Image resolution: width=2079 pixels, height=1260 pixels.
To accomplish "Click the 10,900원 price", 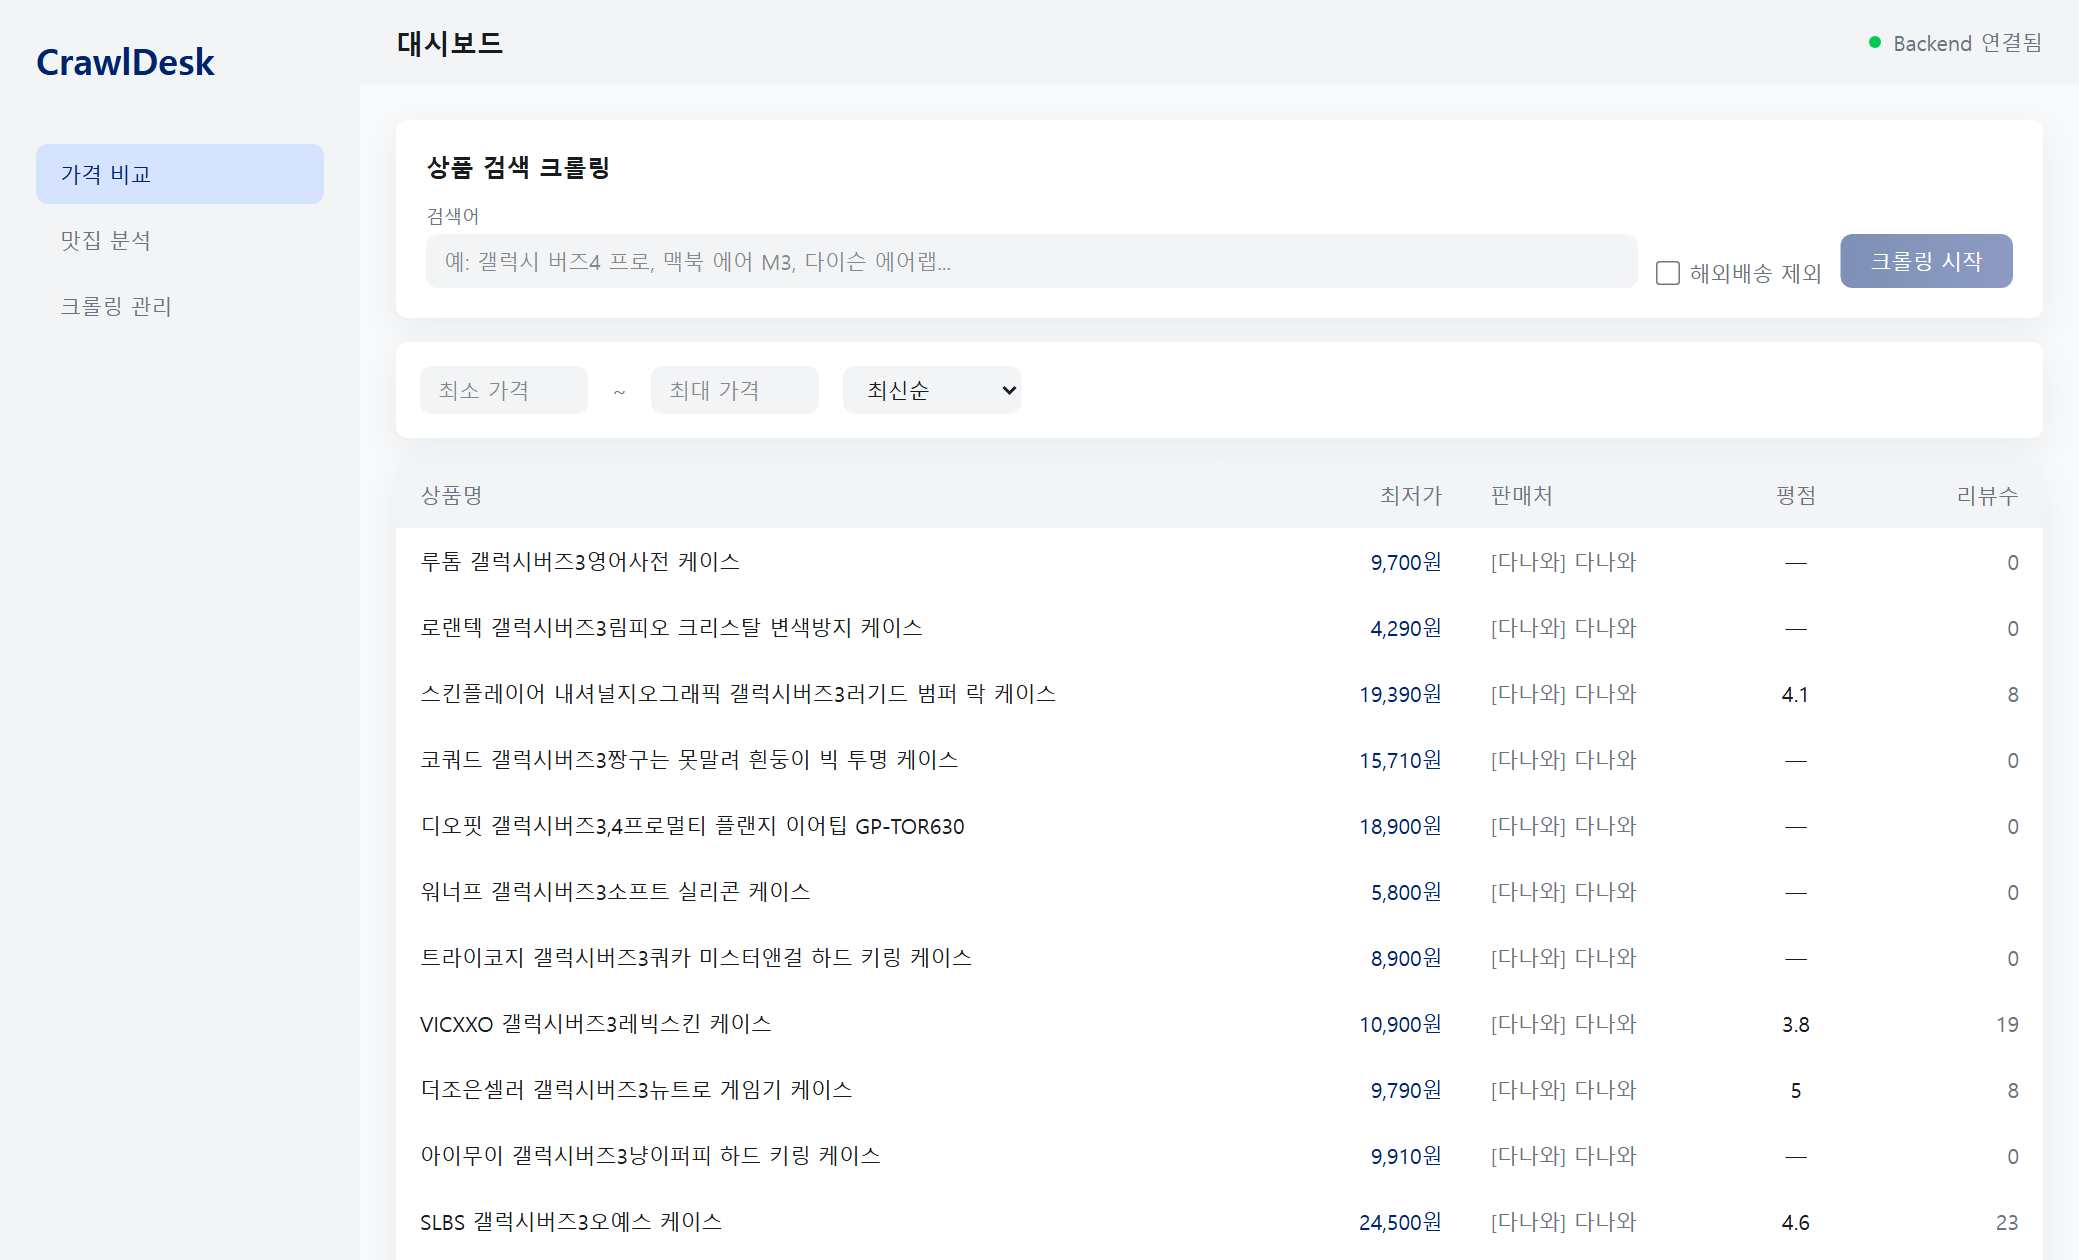I will (1400, 1024).
